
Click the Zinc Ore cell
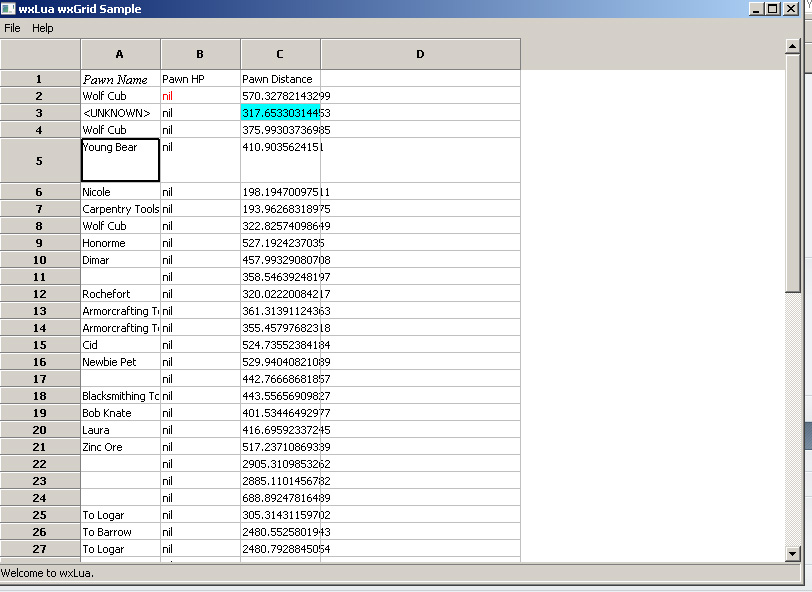pos(120,447)
